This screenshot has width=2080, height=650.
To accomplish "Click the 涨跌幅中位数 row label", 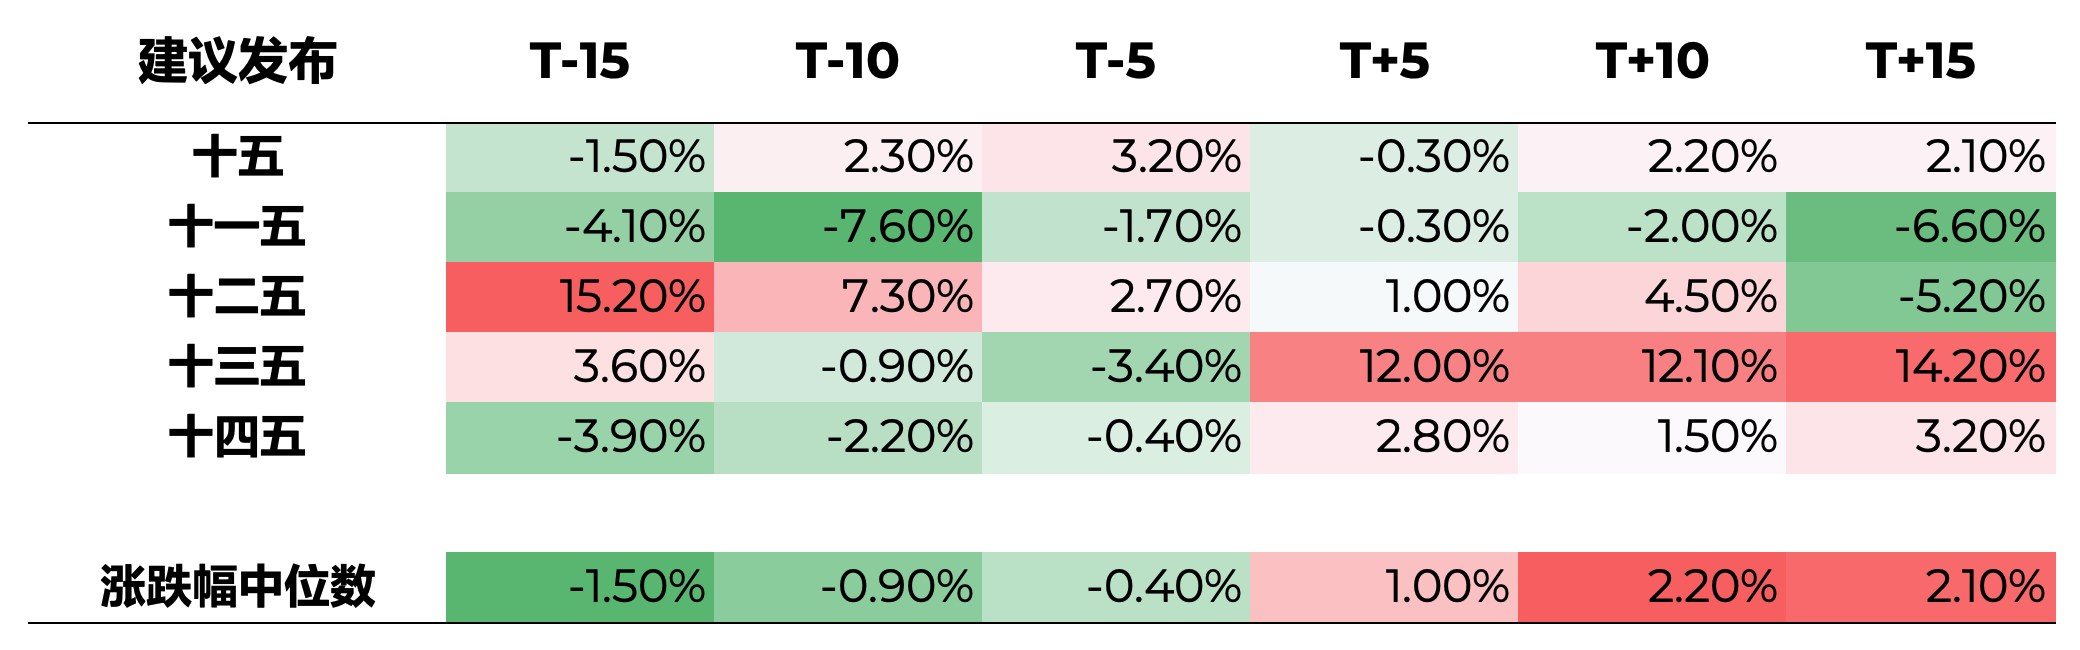I will tap(237, 587).
